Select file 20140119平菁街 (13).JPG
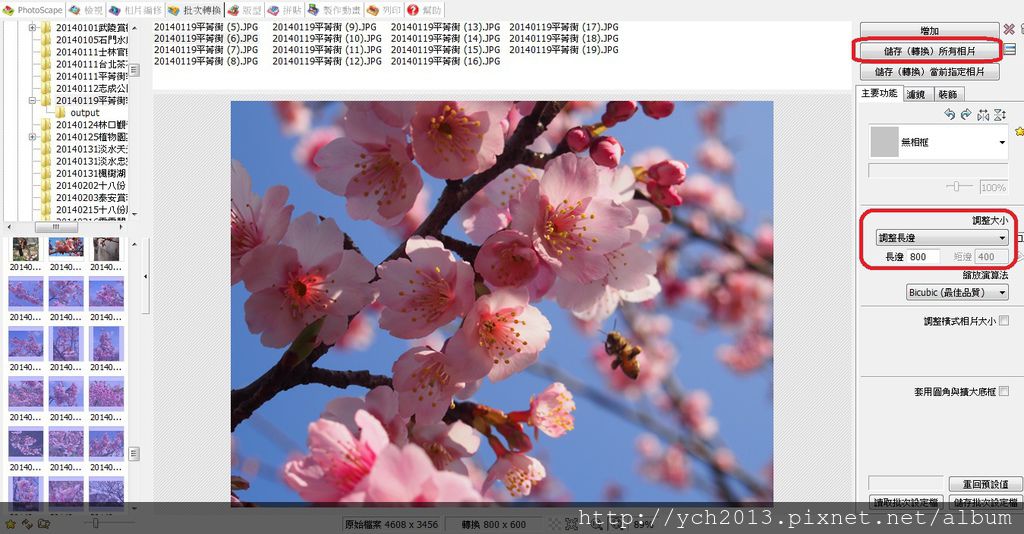The image size is (1024, 534). 445,27
